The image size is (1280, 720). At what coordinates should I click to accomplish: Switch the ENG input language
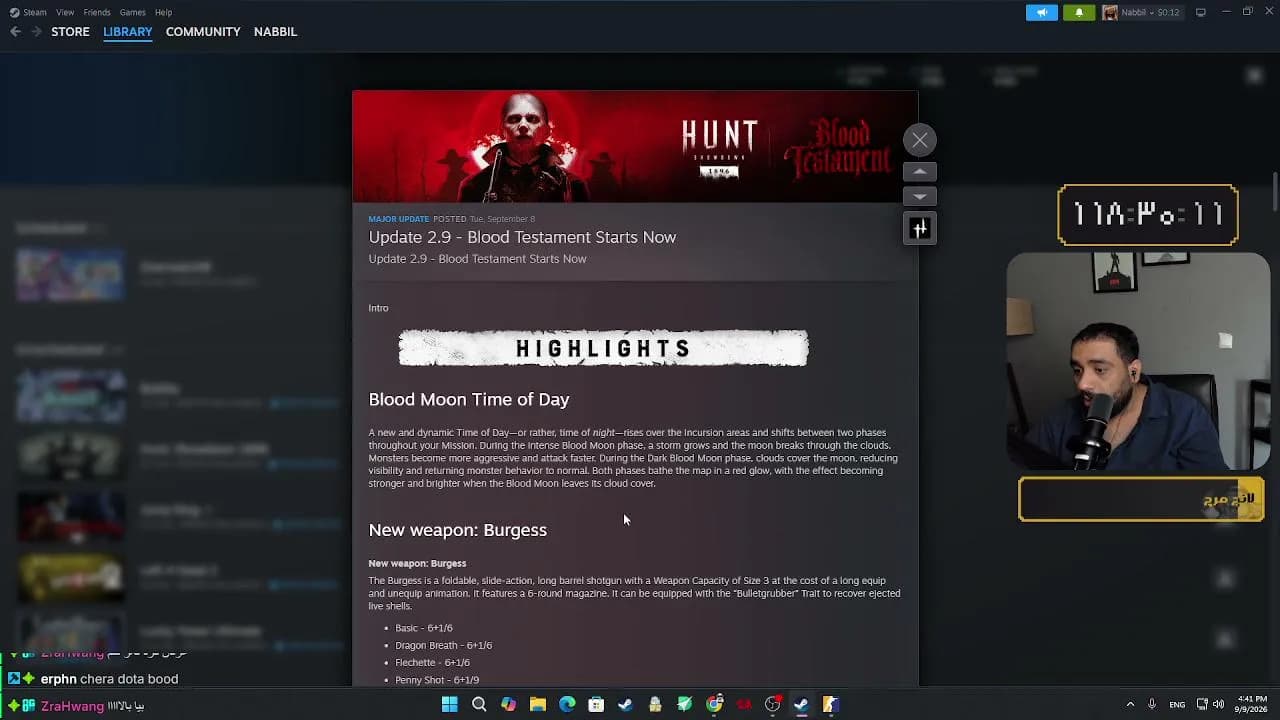(x=1177, y=704)
